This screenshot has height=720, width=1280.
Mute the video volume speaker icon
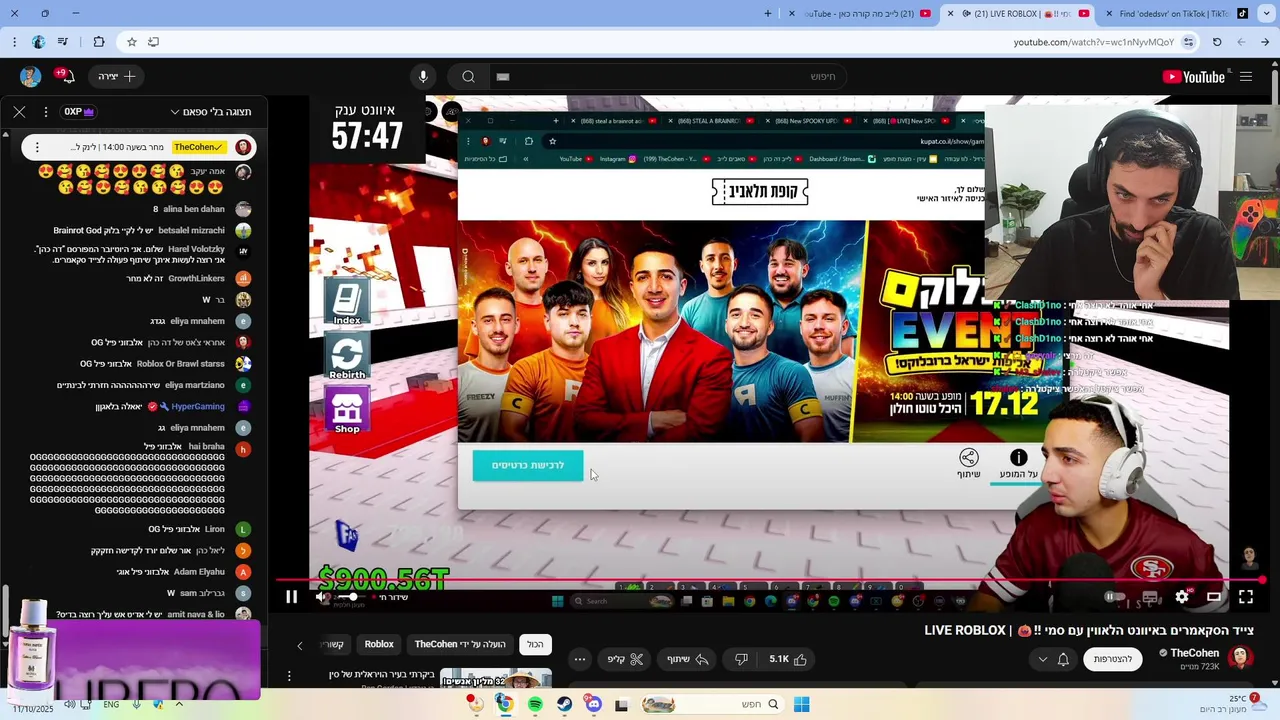click(x=321, y=597)
